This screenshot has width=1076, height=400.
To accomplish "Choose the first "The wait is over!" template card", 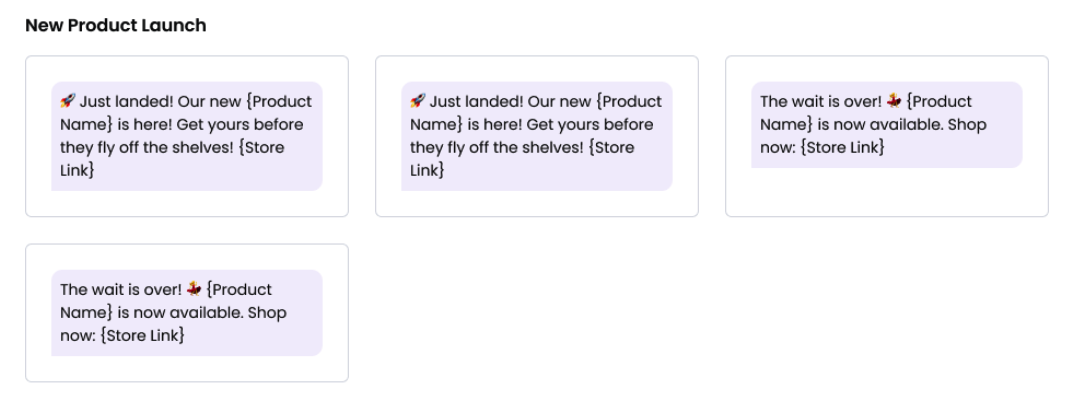I will coord(887,136).
